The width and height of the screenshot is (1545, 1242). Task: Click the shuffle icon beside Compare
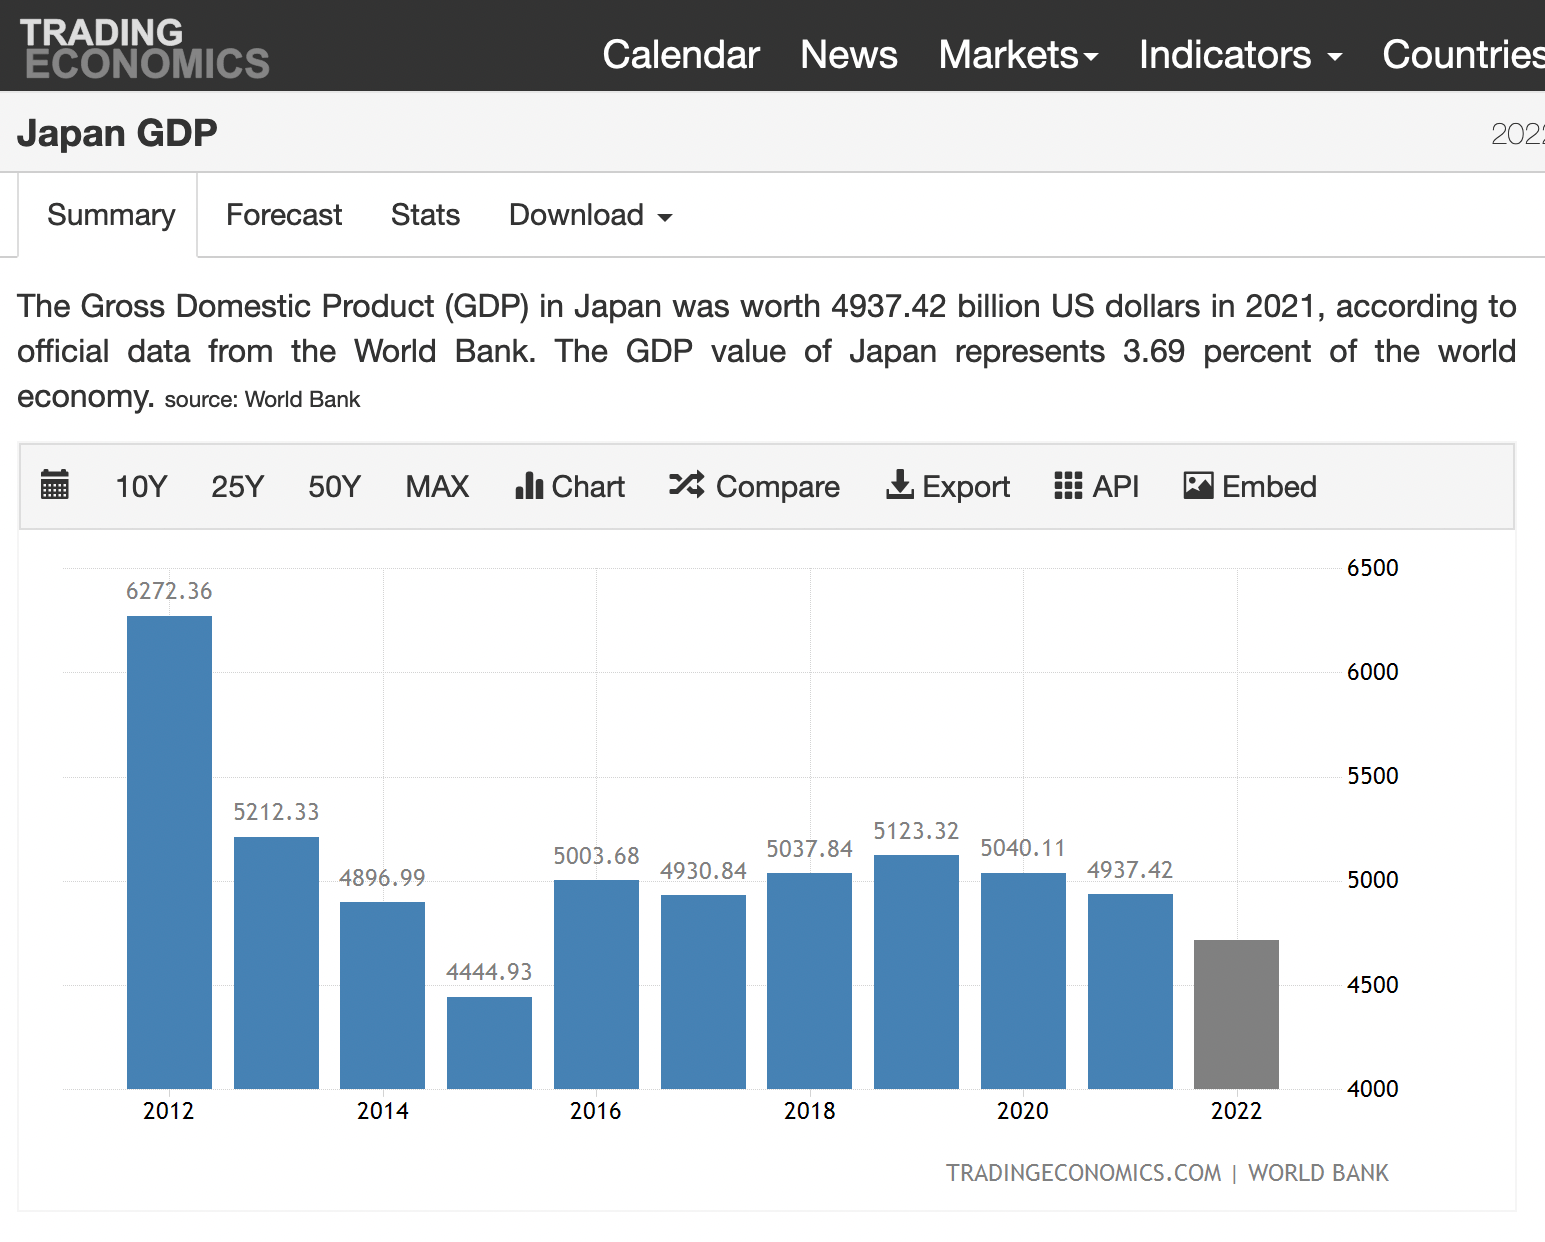click(x=687, y=485)
